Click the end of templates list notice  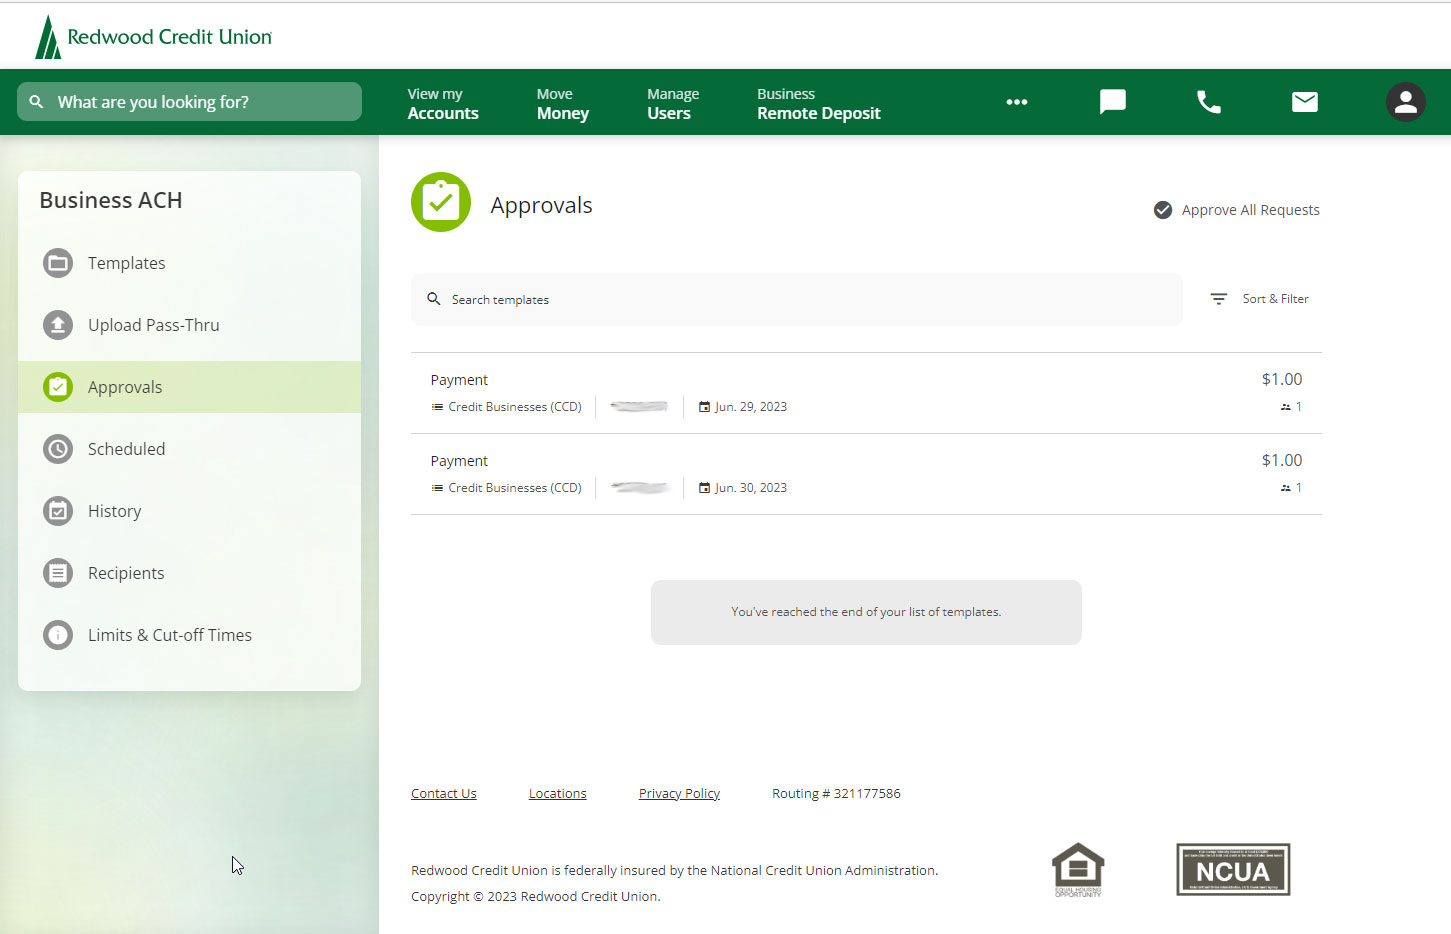[866, 612]
